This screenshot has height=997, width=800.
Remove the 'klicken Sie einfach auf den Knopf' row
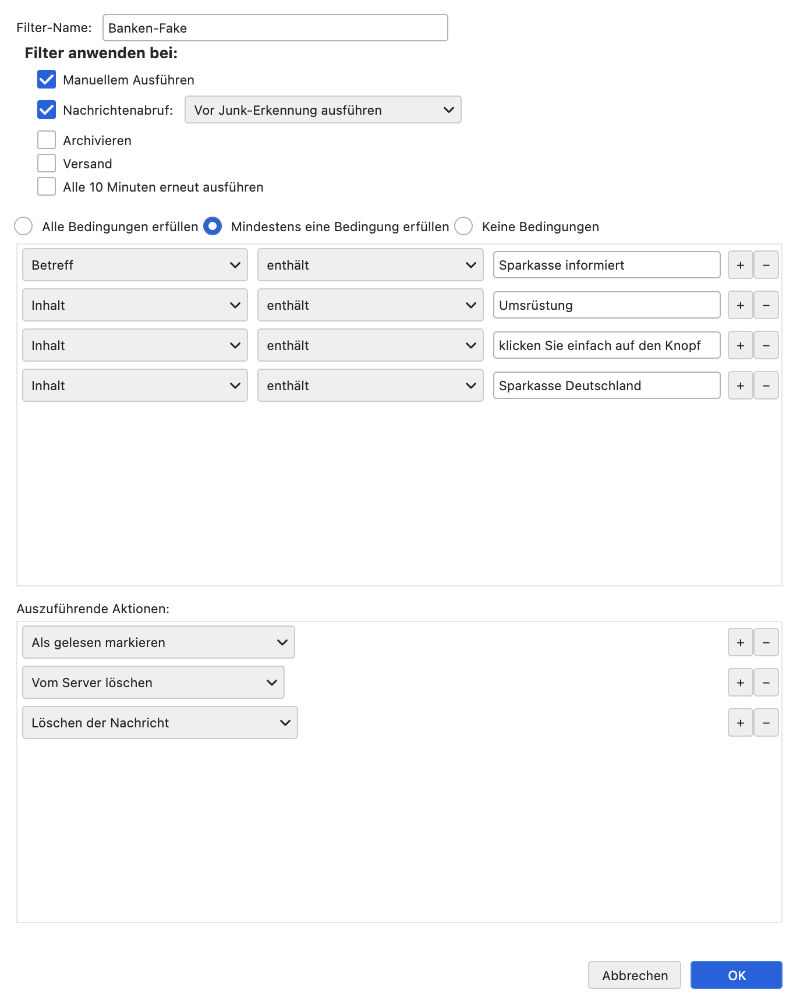coord(766,345)
